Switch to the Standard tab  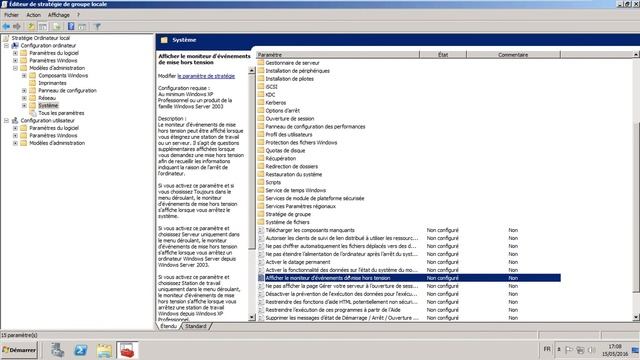[196, 326]
